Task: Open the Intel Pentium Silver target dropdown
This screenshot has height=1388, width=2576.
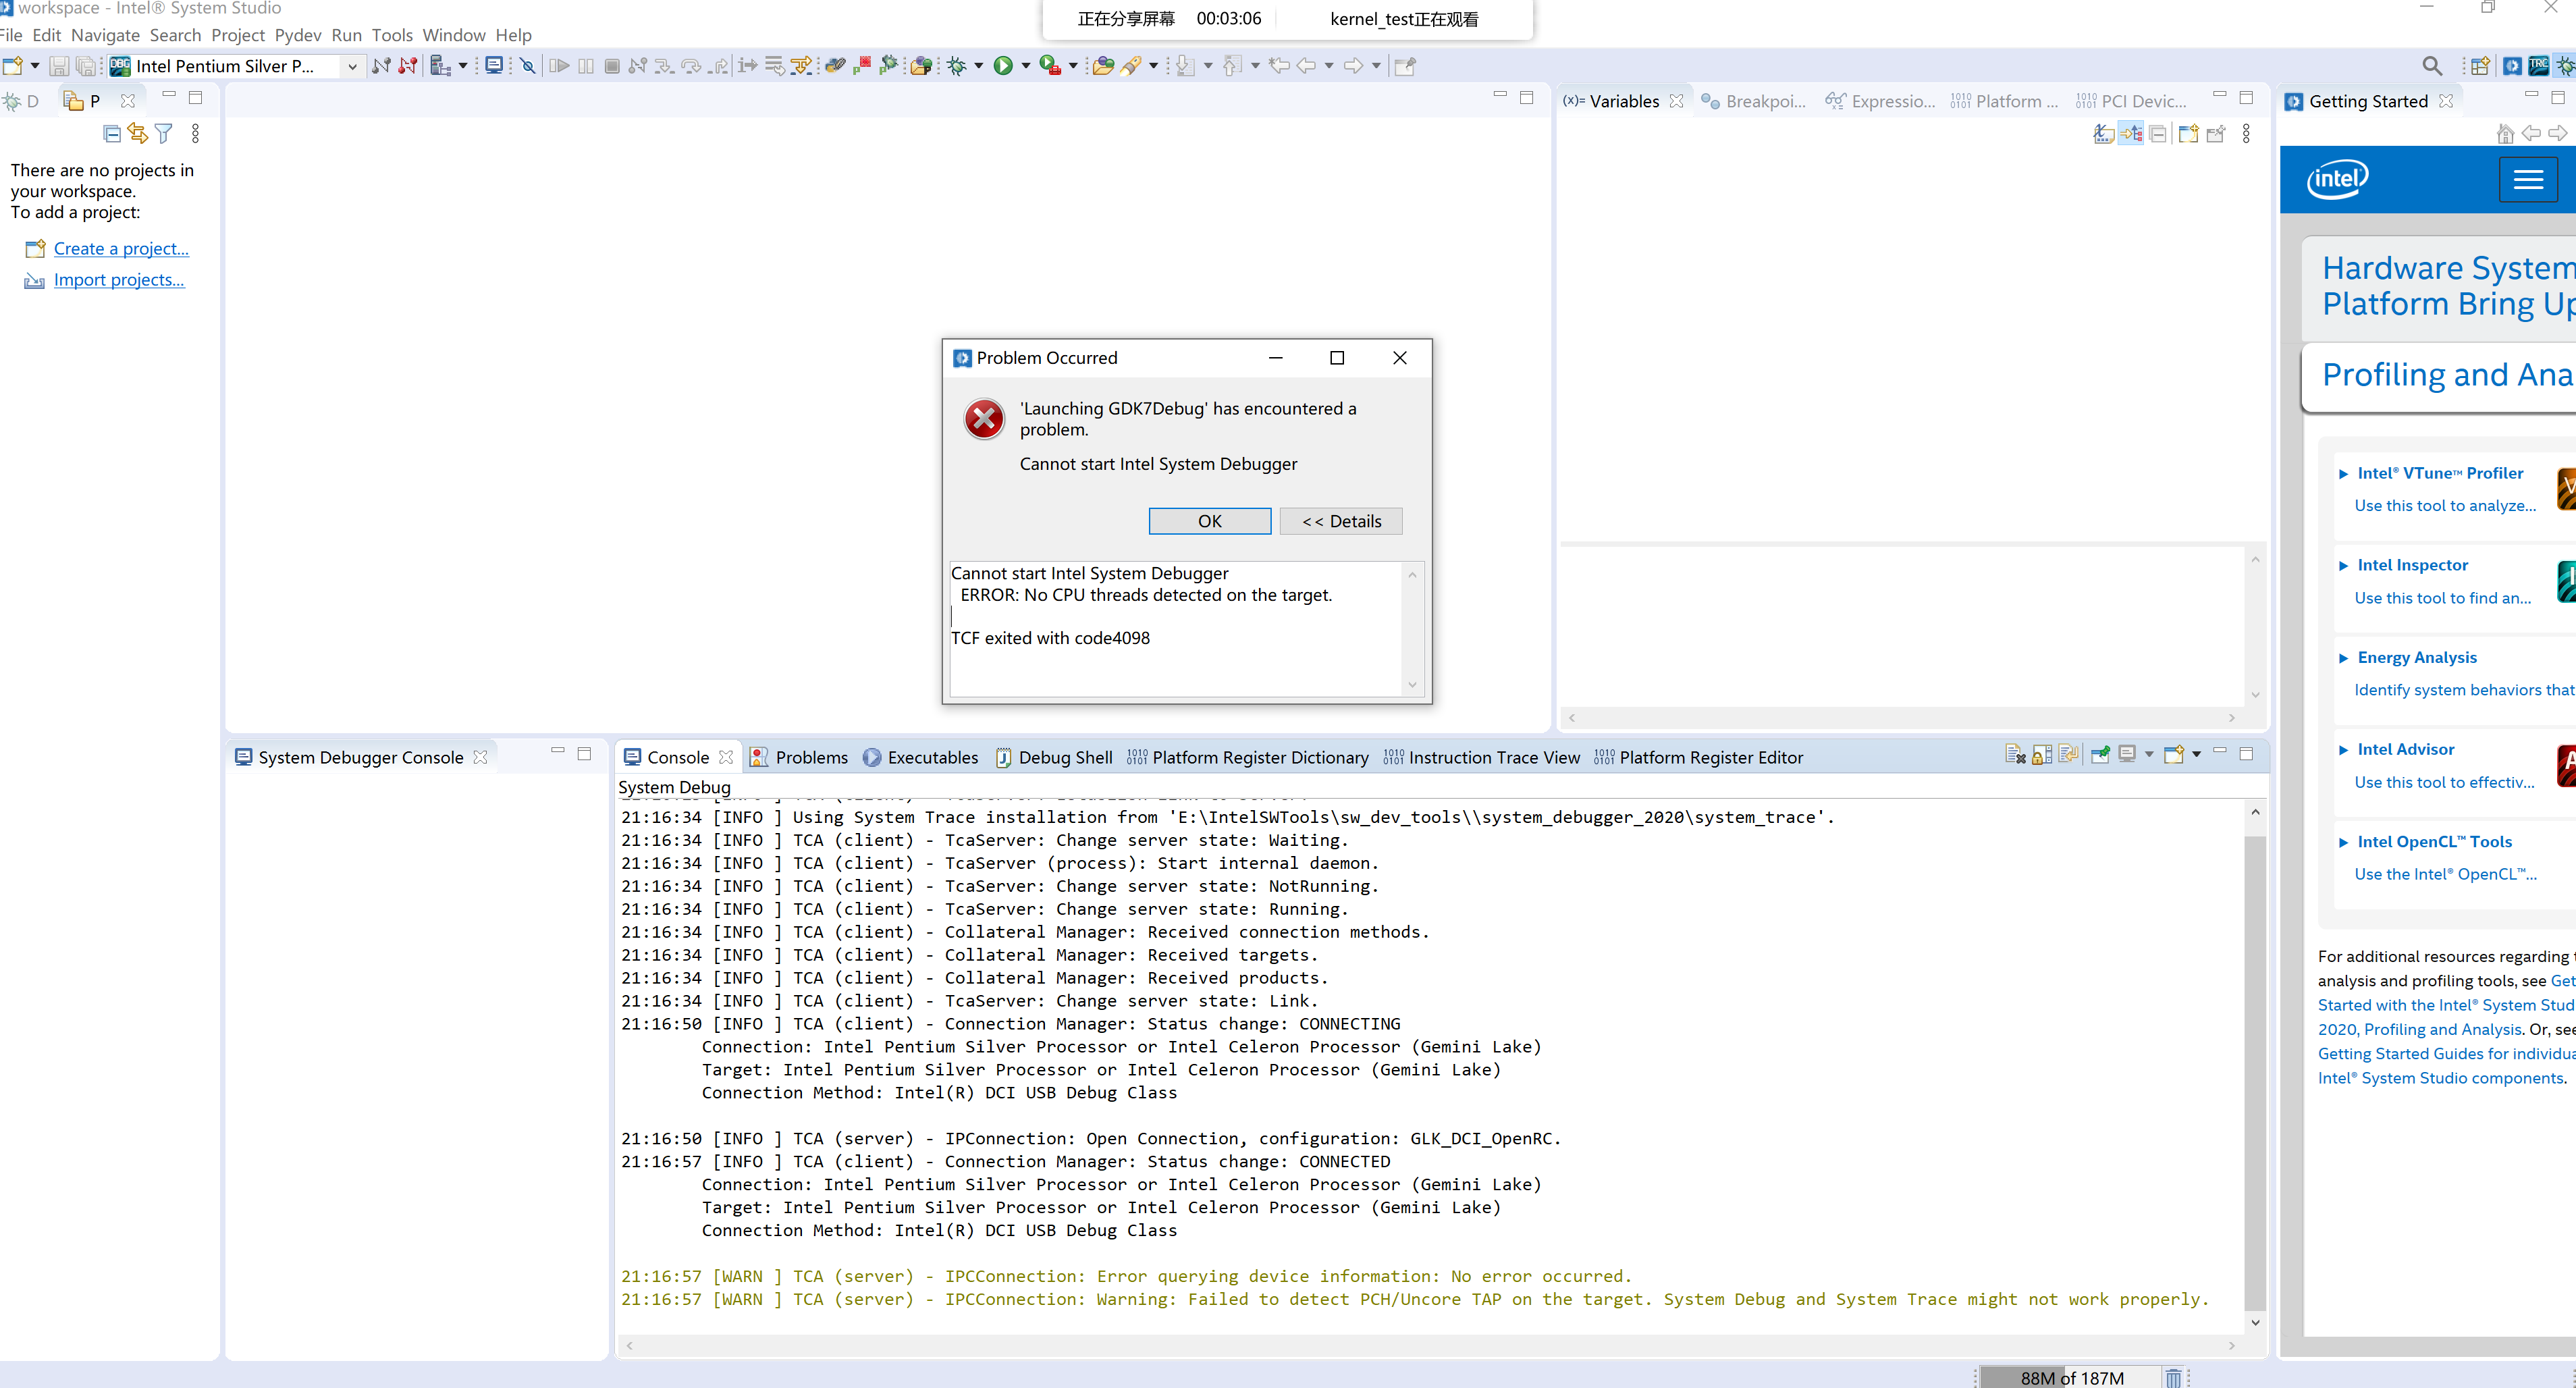Action: (x=353, y=66)
